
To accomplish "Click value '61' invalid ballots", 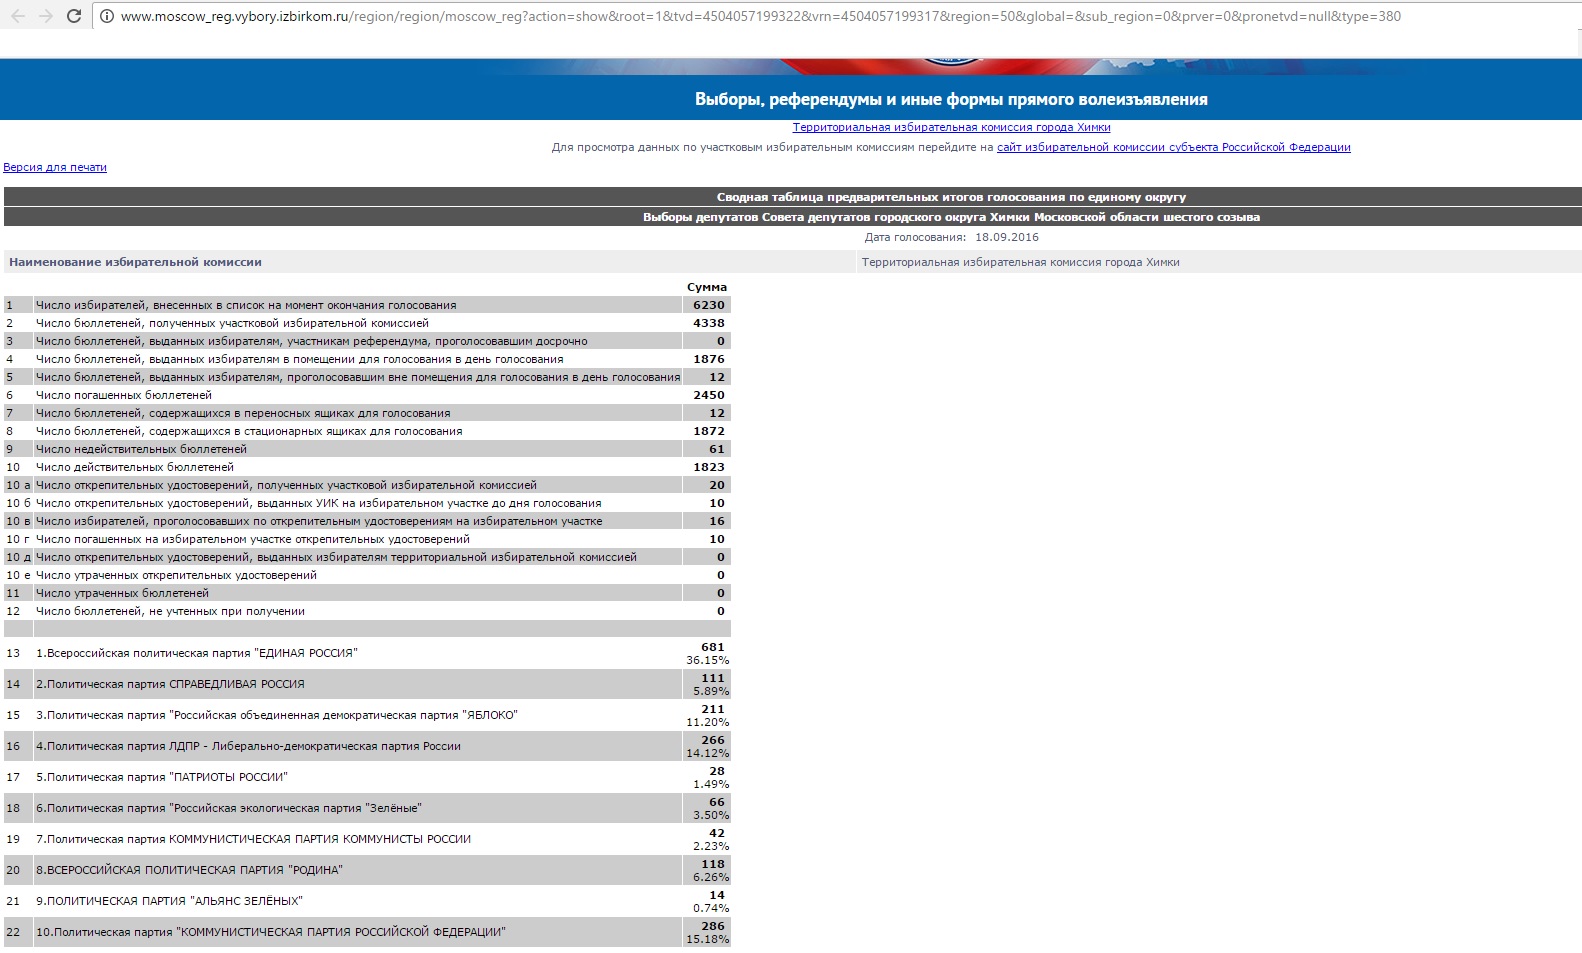I will (717, 449).
